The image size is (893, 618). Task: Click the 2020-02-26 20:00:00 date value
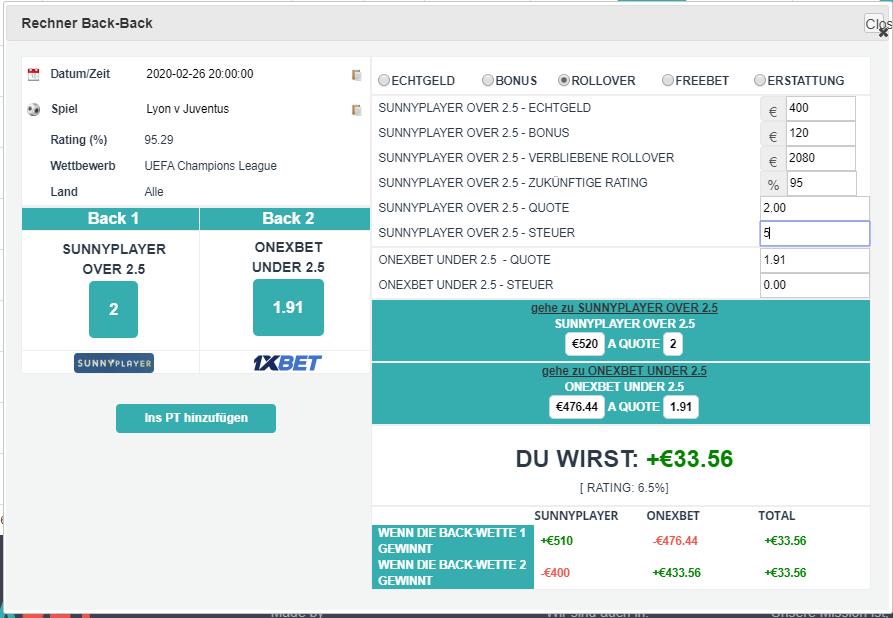point(200,74)
